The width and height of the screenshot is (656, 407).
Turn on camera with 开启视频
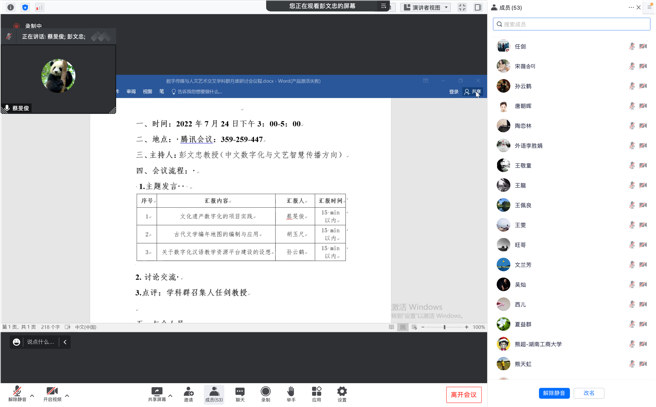(52, 392)
